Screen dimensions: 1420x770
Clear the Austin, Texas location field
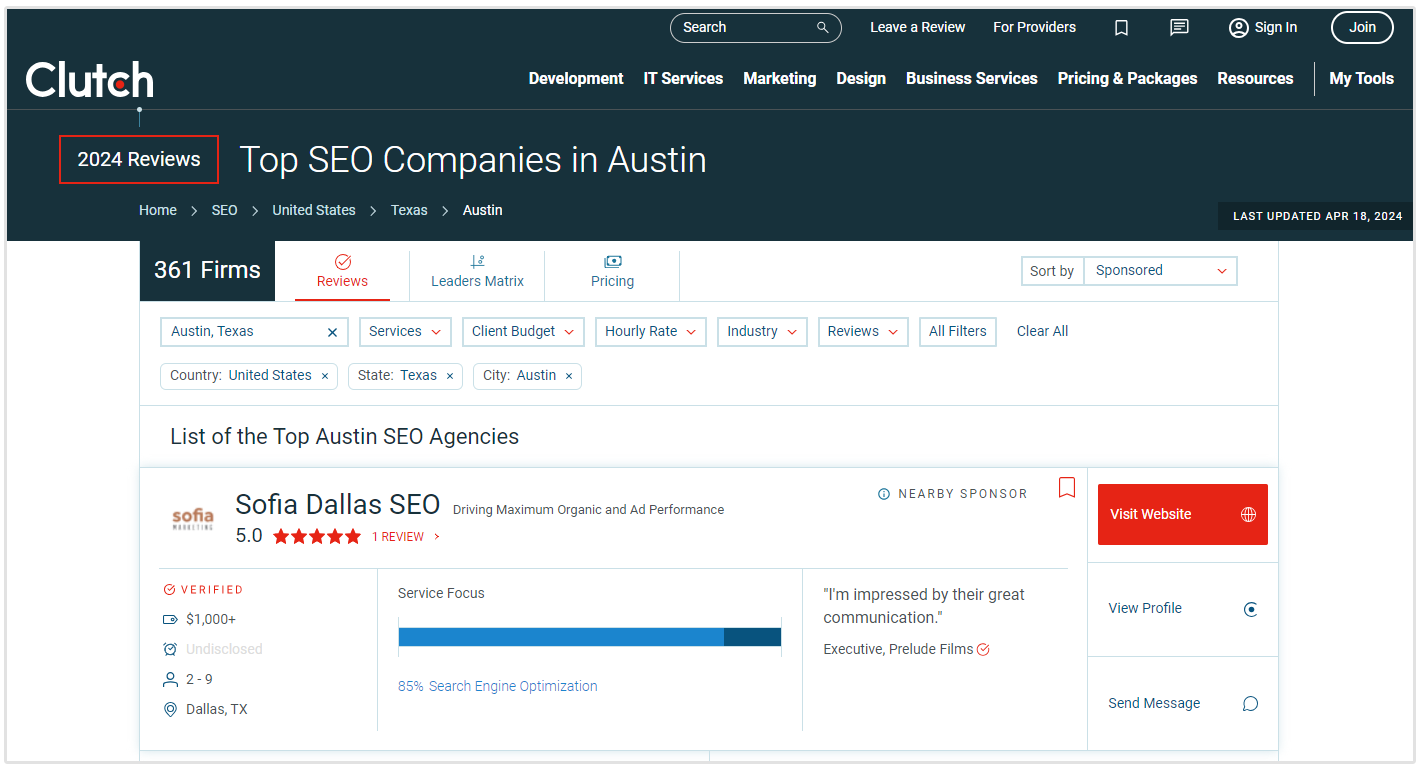pos(333,332)
